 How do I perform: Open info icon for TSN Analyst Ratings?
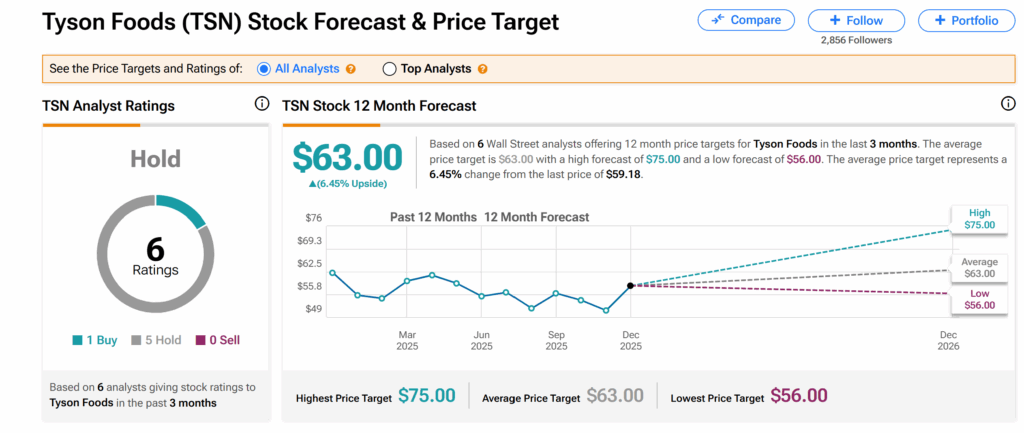(x=262, y=104)
